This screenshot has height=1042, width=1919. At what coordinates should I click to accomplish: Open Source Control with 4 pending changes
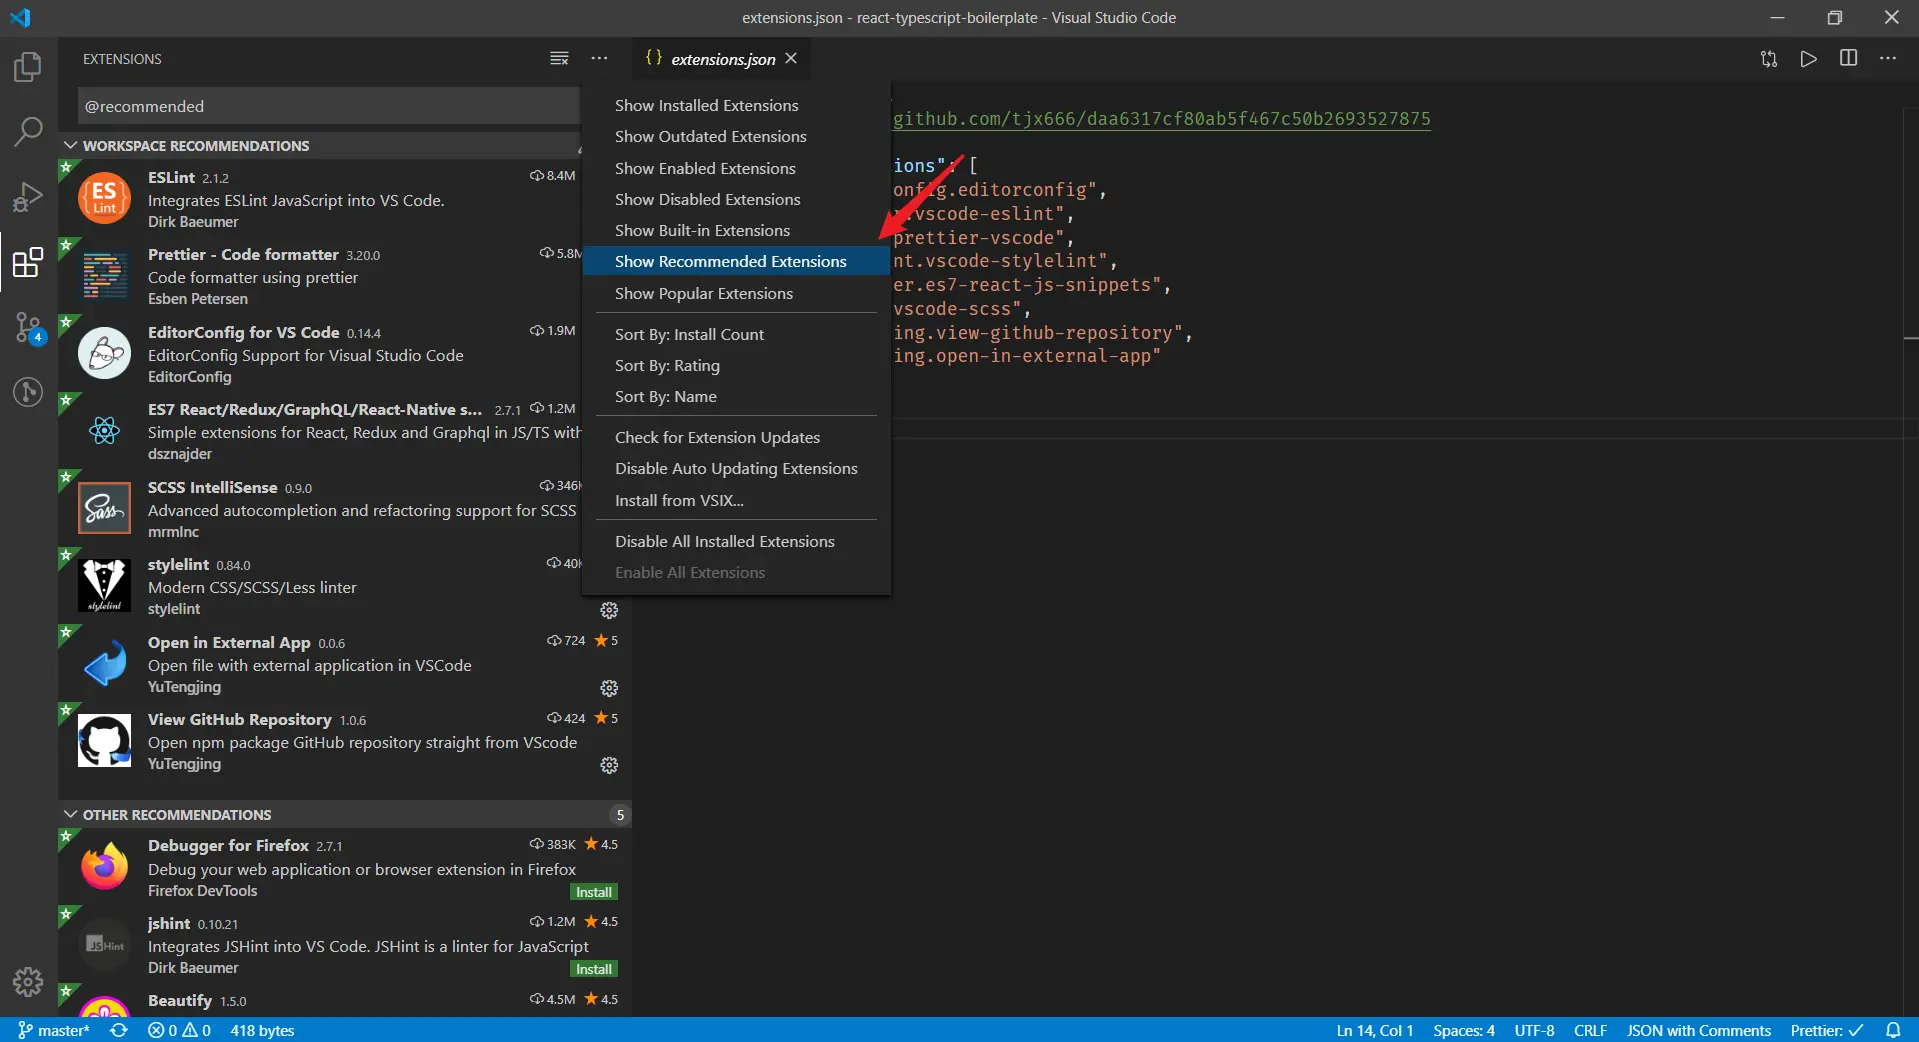tap(27, 327)
